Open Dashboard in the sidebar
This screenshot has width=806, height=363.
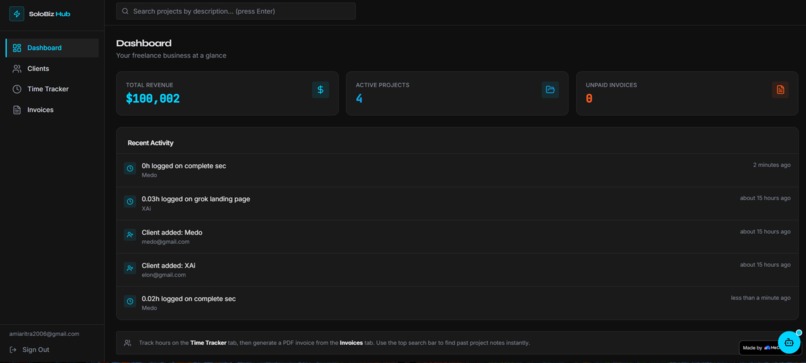[x=52, y=48]
